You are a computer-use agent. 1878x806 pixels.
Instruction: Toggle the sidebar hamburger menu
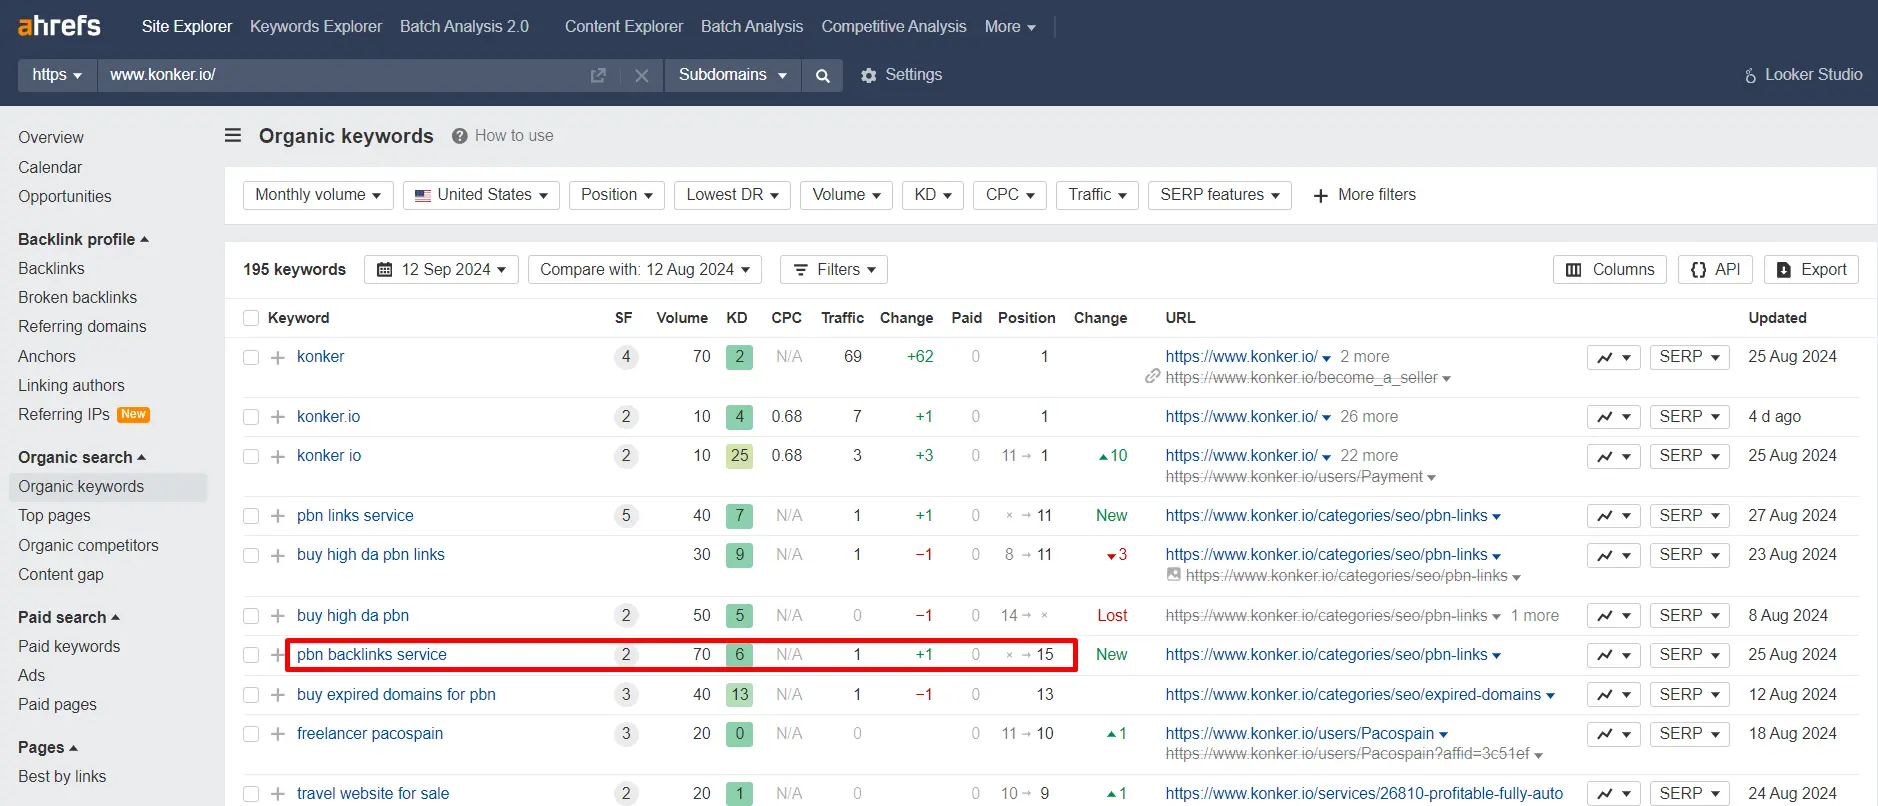pos(233,135)
